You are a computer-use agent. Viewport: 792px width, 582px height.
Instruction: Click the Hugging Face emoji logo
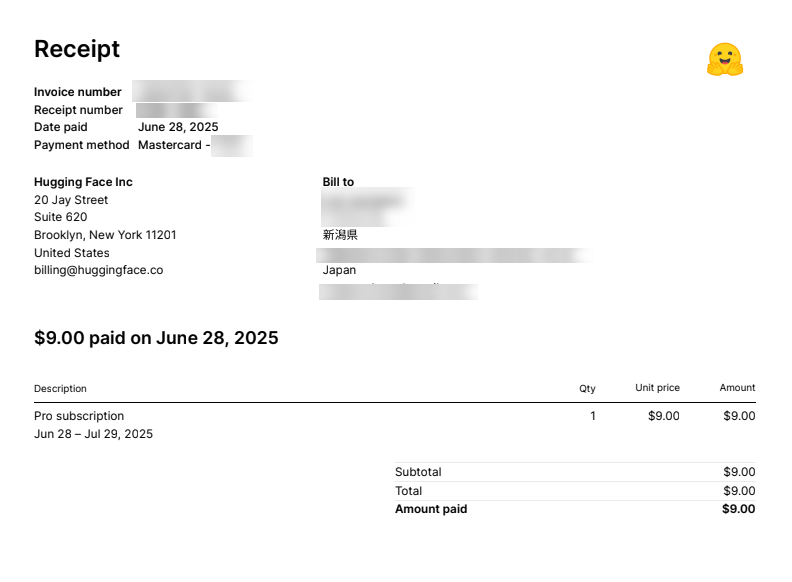tap(724, 60)
